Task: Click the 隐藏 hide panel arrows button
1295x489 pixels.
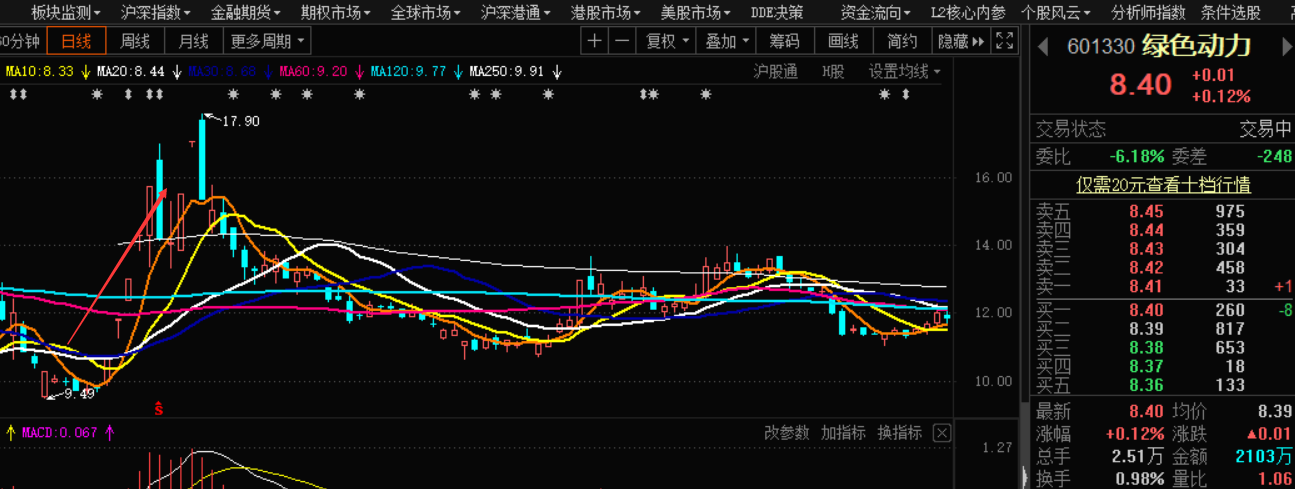Action: pos(961,41)
